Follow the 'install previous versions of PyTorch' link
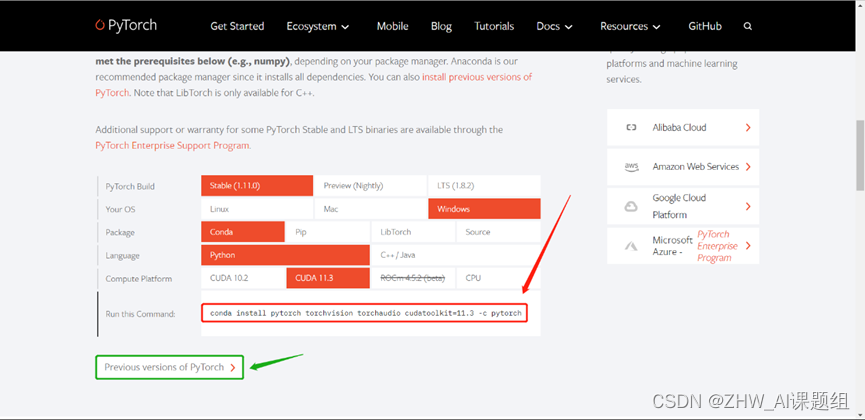 click(477, 77)
